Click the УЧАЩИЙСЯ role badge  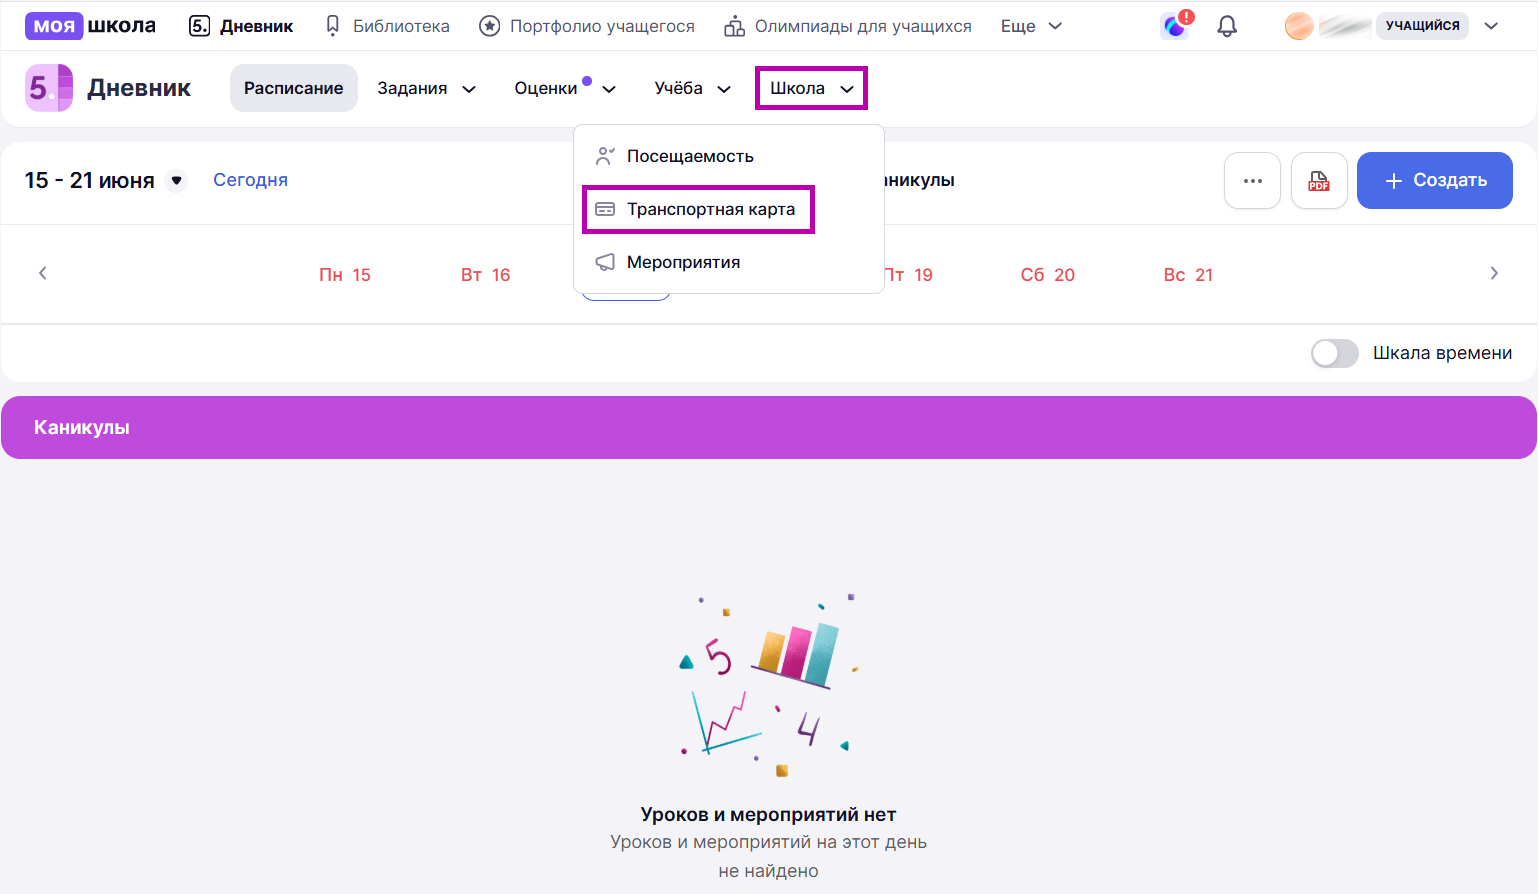1422,26
